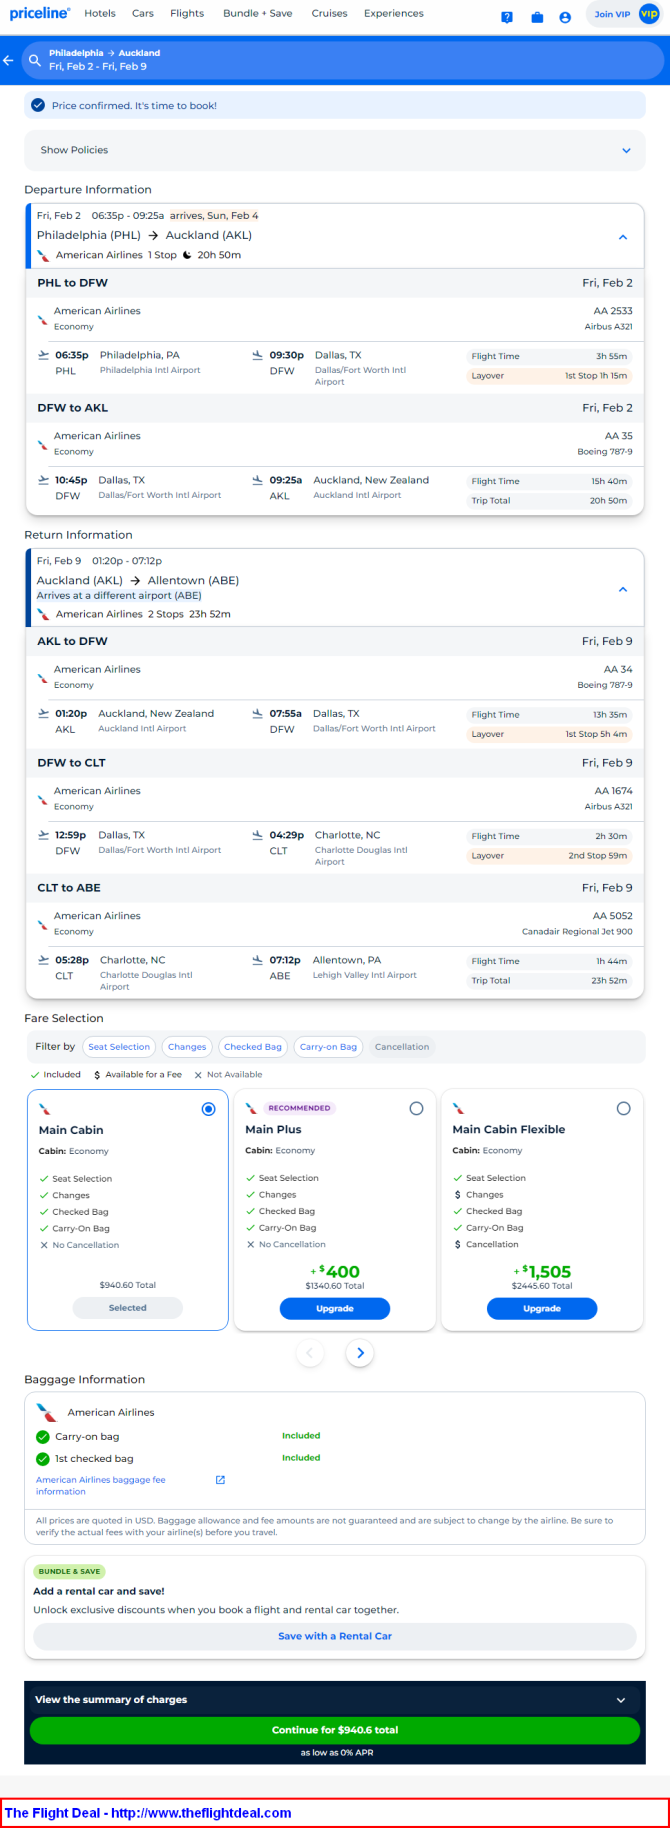Image resolution: width=670 pixels, height=1828 pixels.
Task: Open the Bundle + Save menu item
Action: coord(258,13)
